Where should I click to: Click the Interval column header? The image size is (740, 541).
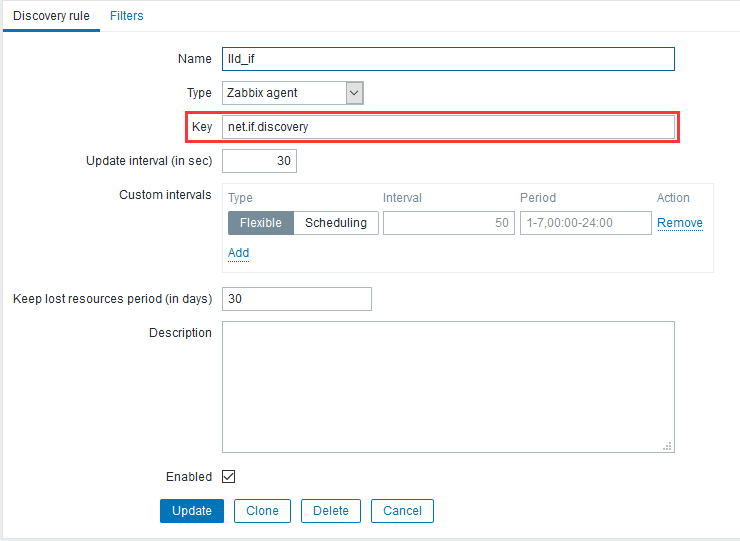pyautogui.click(x=402, y=198)
